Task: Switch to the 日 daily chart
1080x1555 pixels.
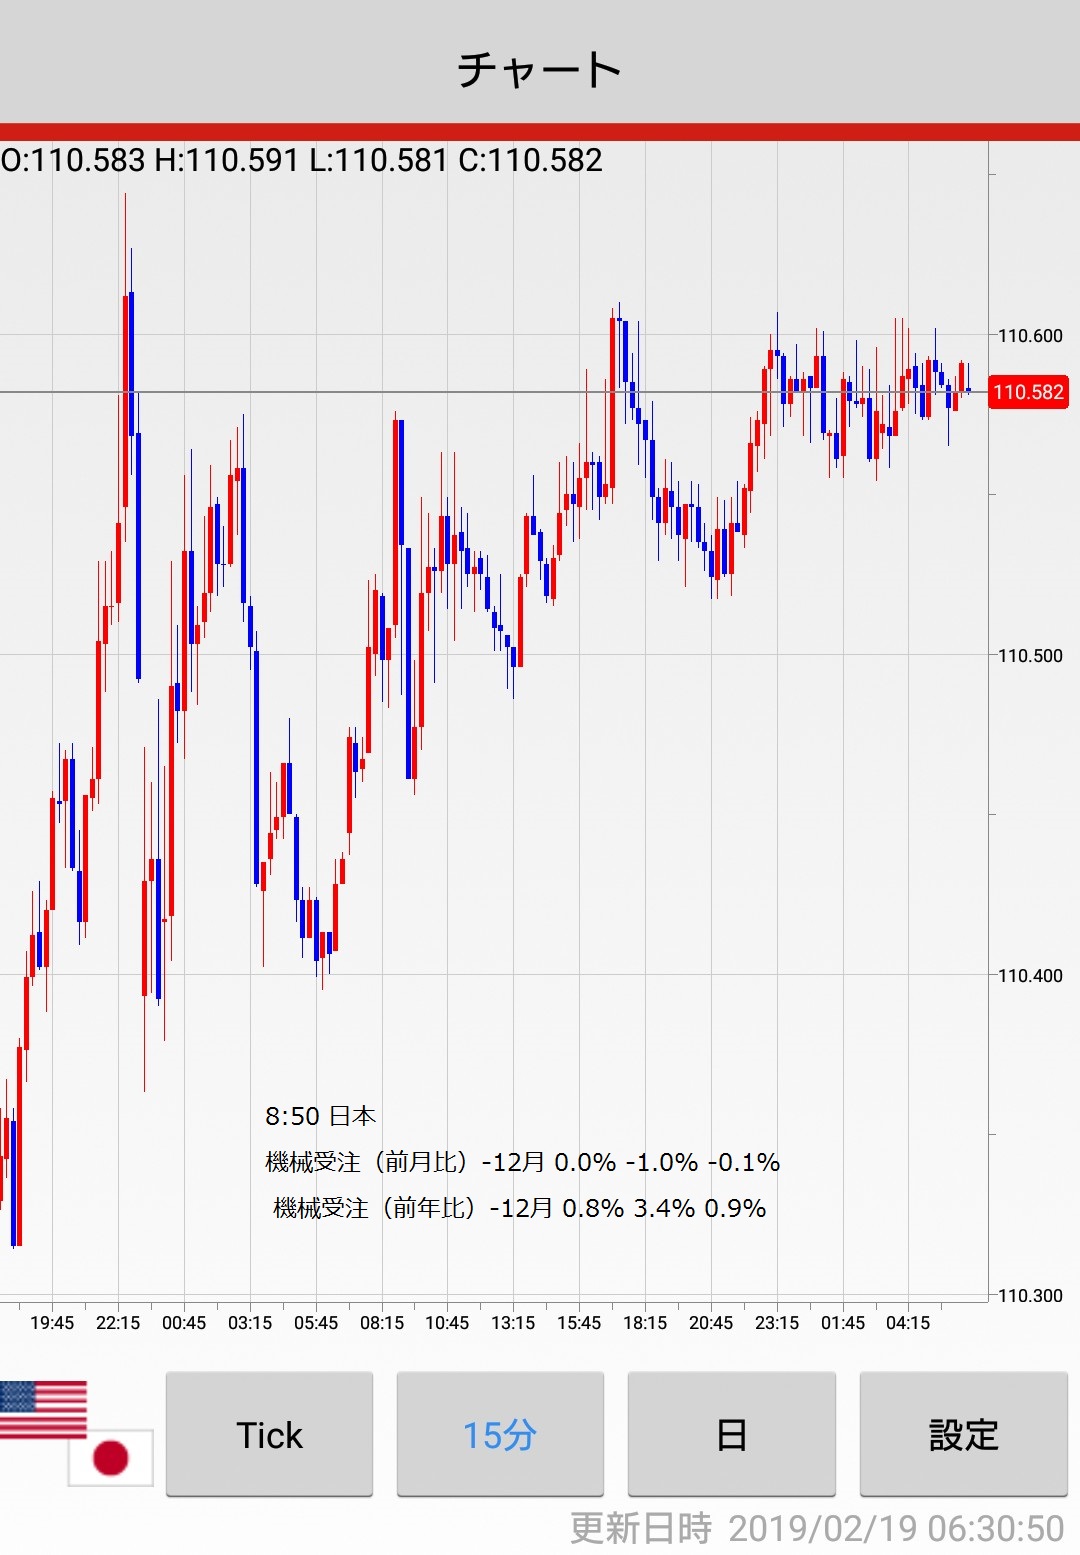Action: [731, 1434]
